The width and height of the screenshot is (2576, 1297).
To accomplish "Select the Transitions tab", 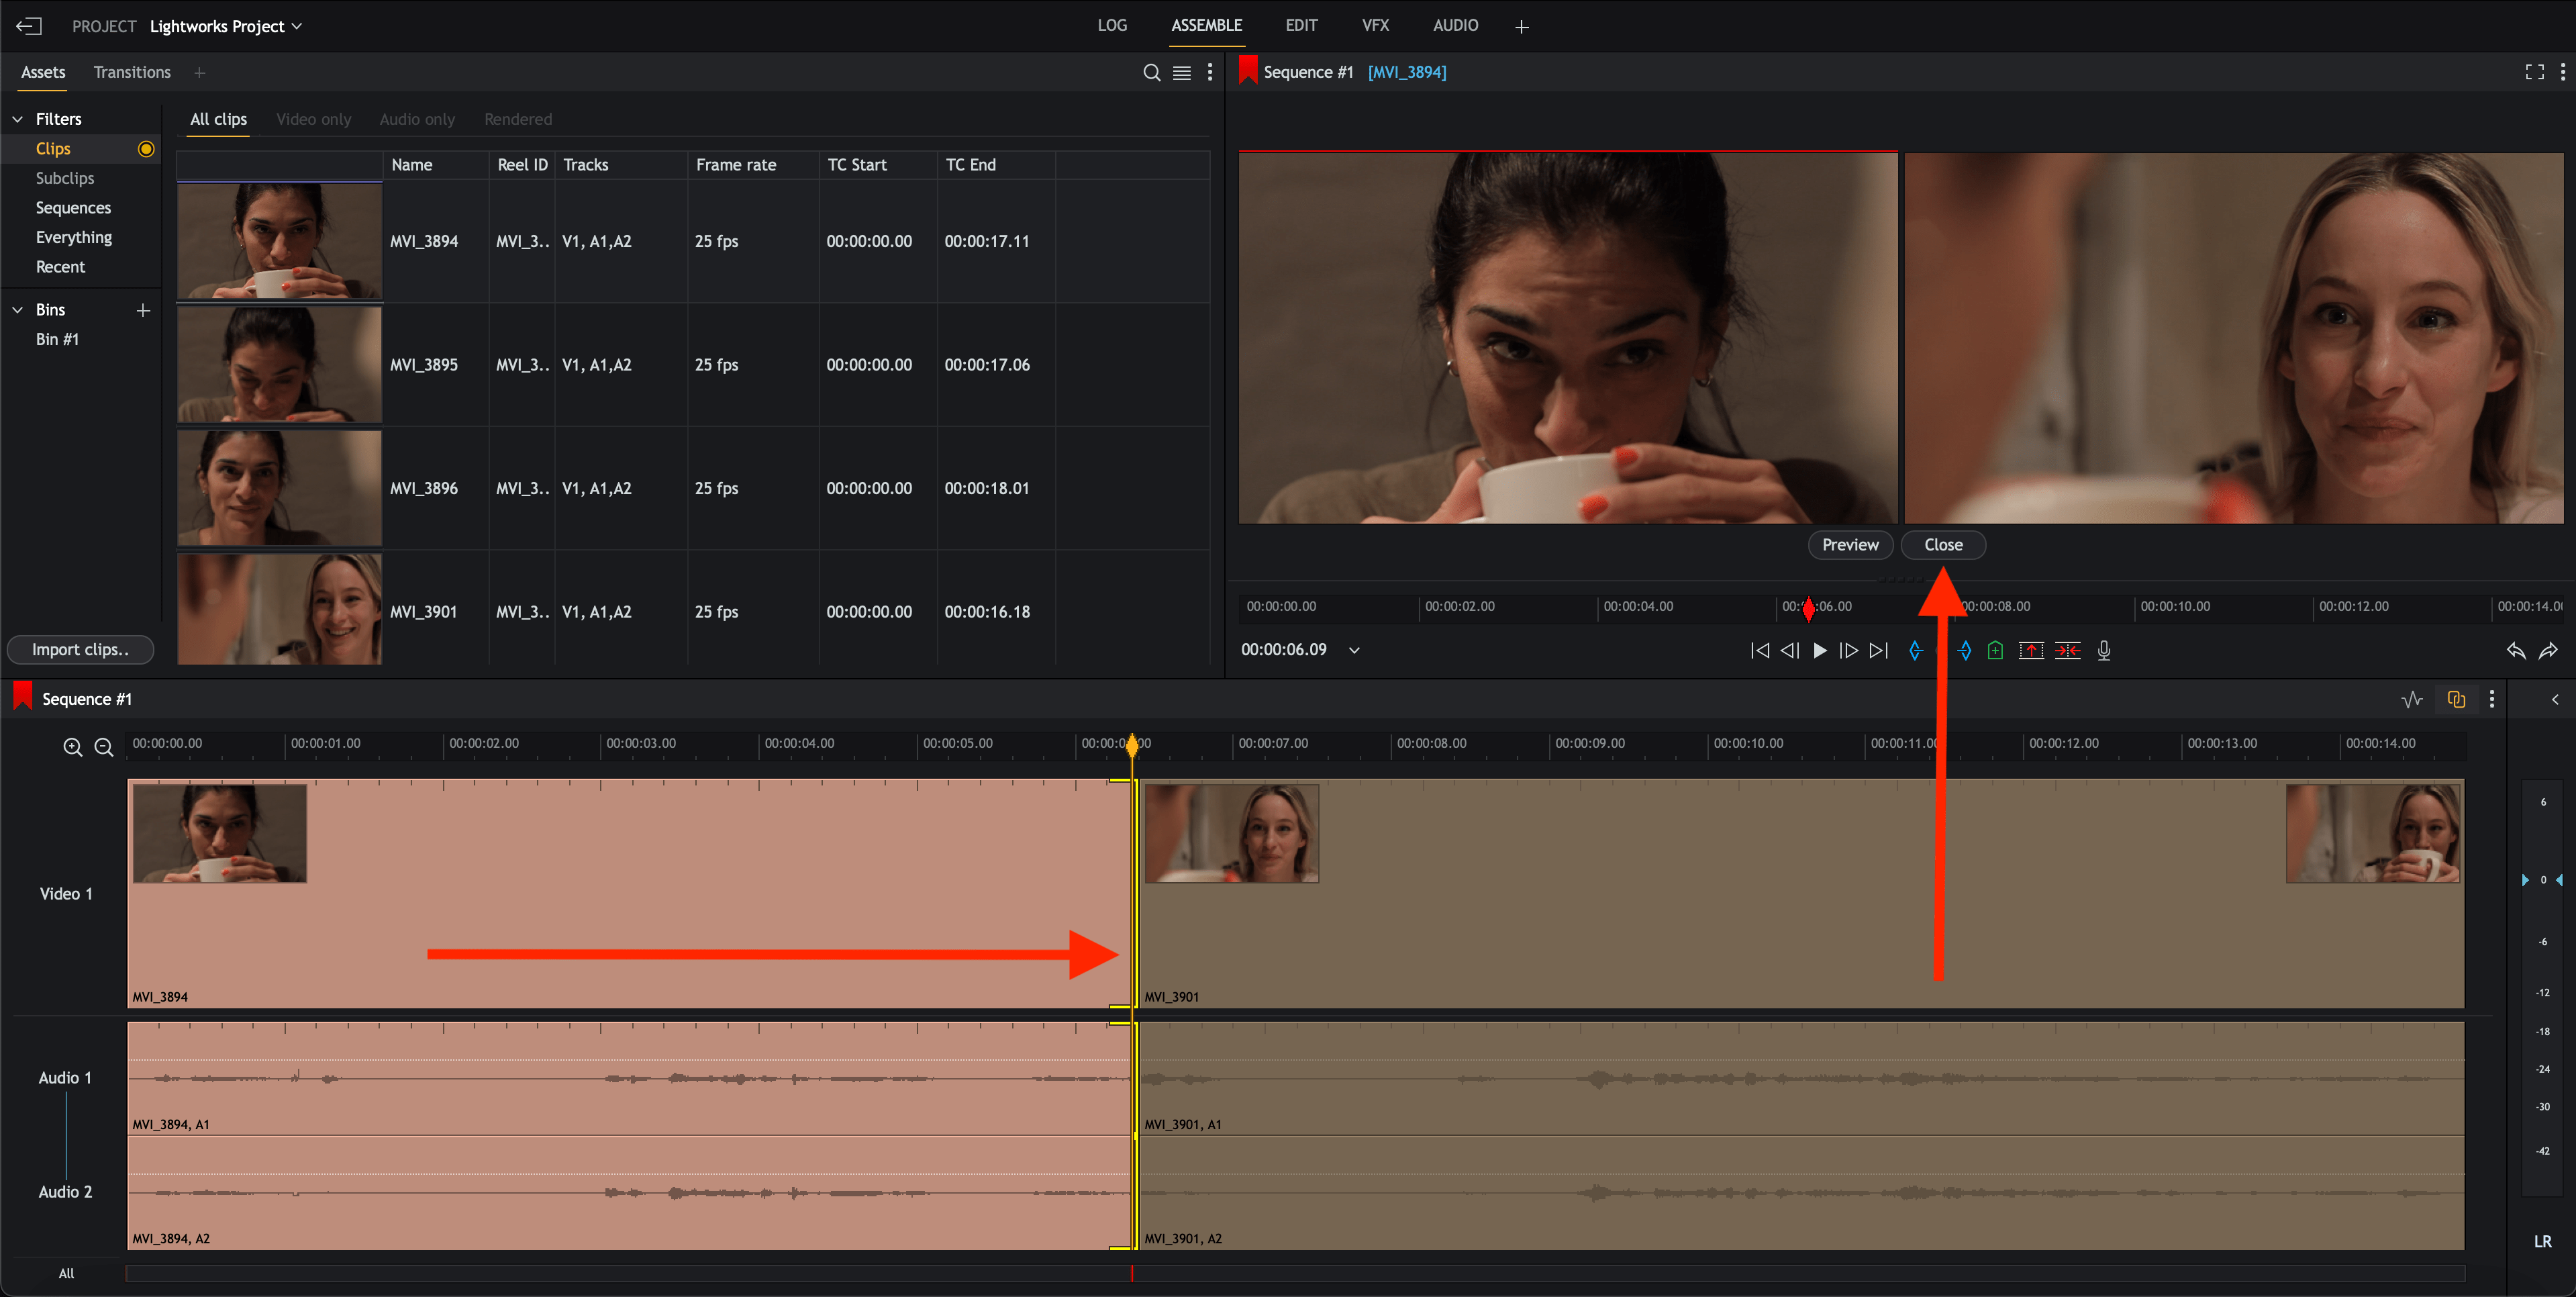I will (132, 72).
